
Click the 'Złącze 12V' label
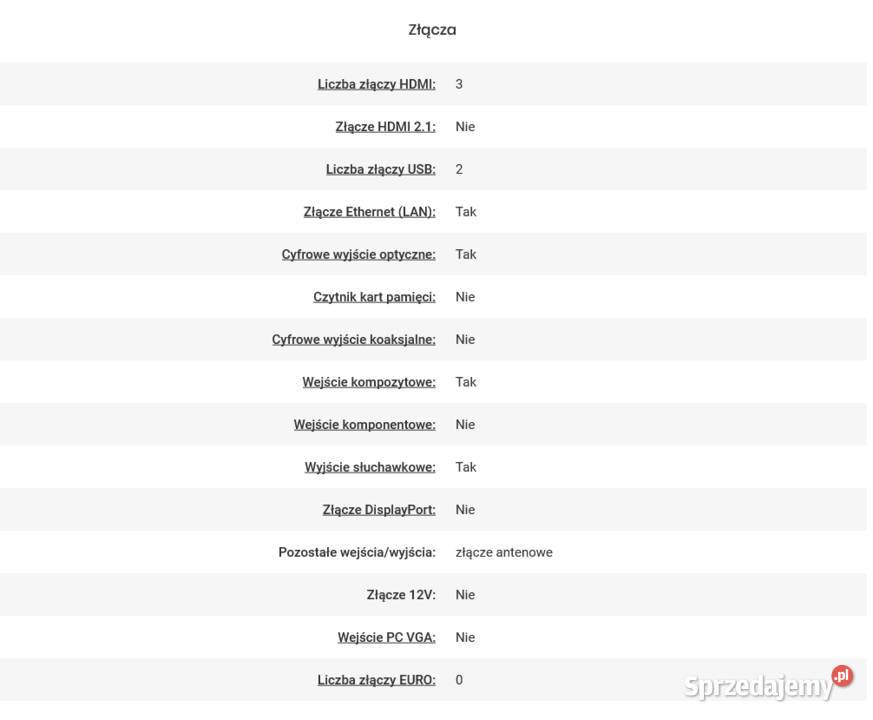(401, 595)
